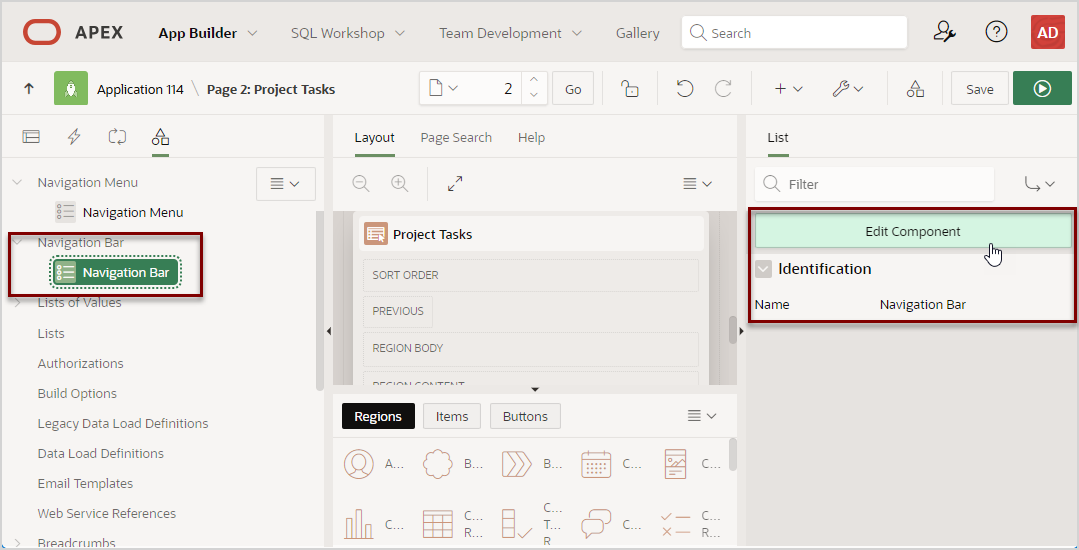
Task: Open the Gallery menu item
Action: point(637,33)
